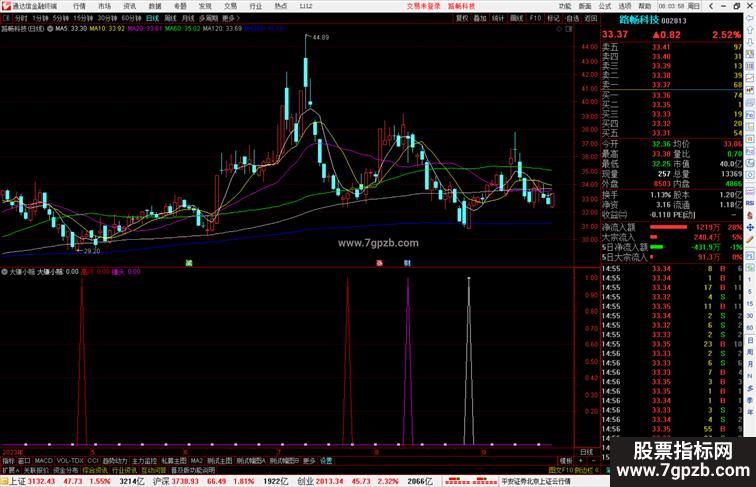Open the 模板 template dropdown
The image size is (756, 487).
point(566,461)
